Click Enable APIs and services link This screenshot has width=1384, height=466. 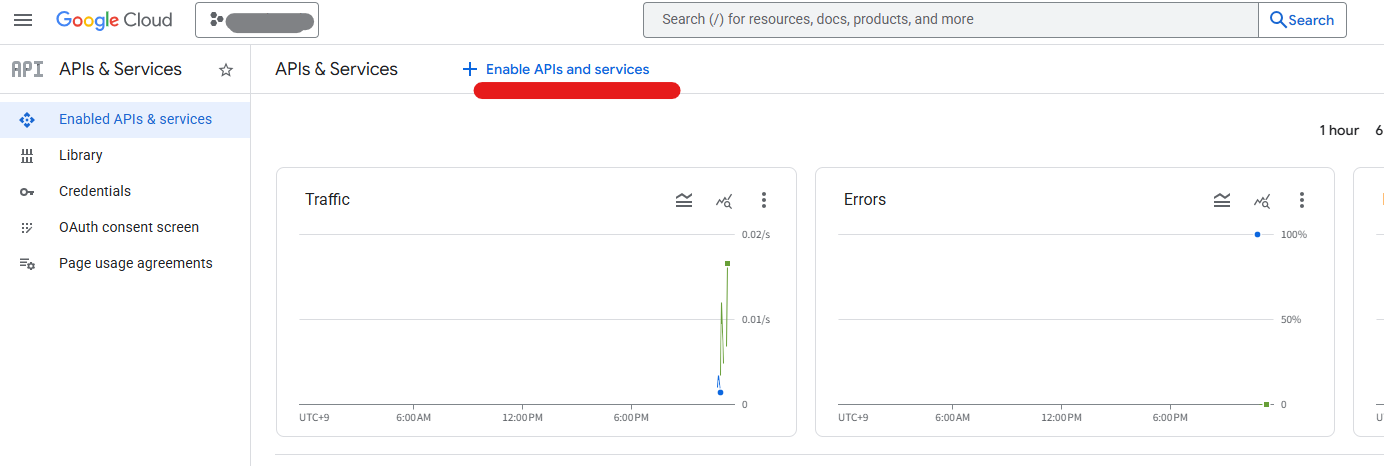[567, 69]
